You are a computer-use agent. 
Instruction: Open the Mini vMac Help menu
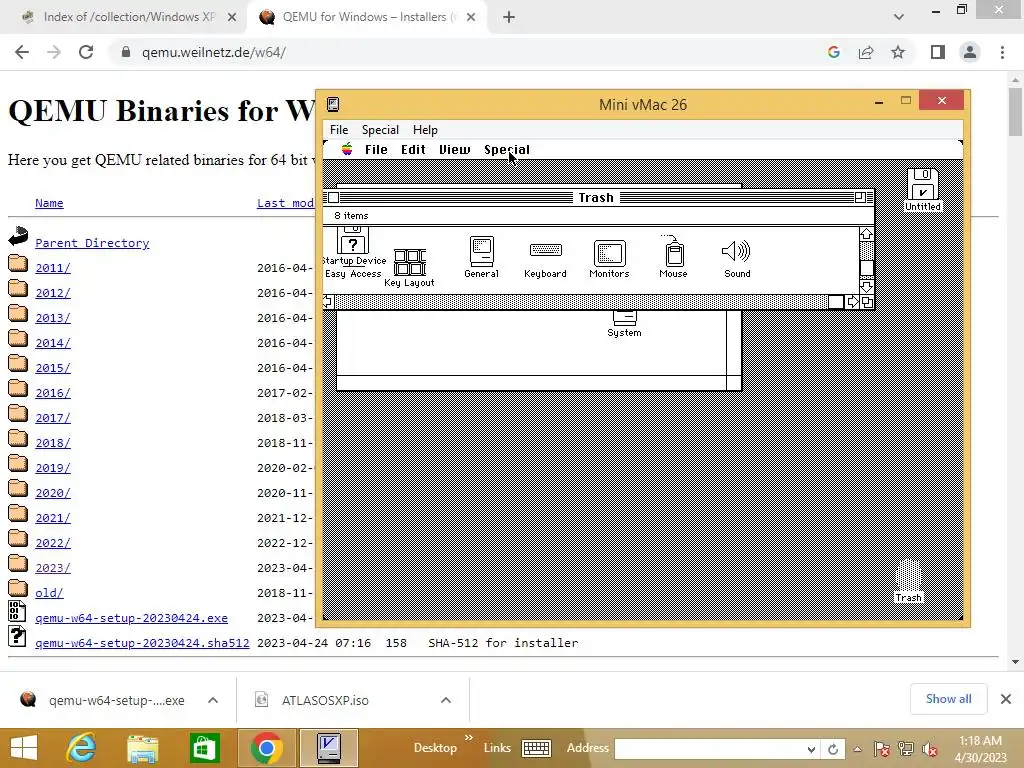[x=425, y=129]
